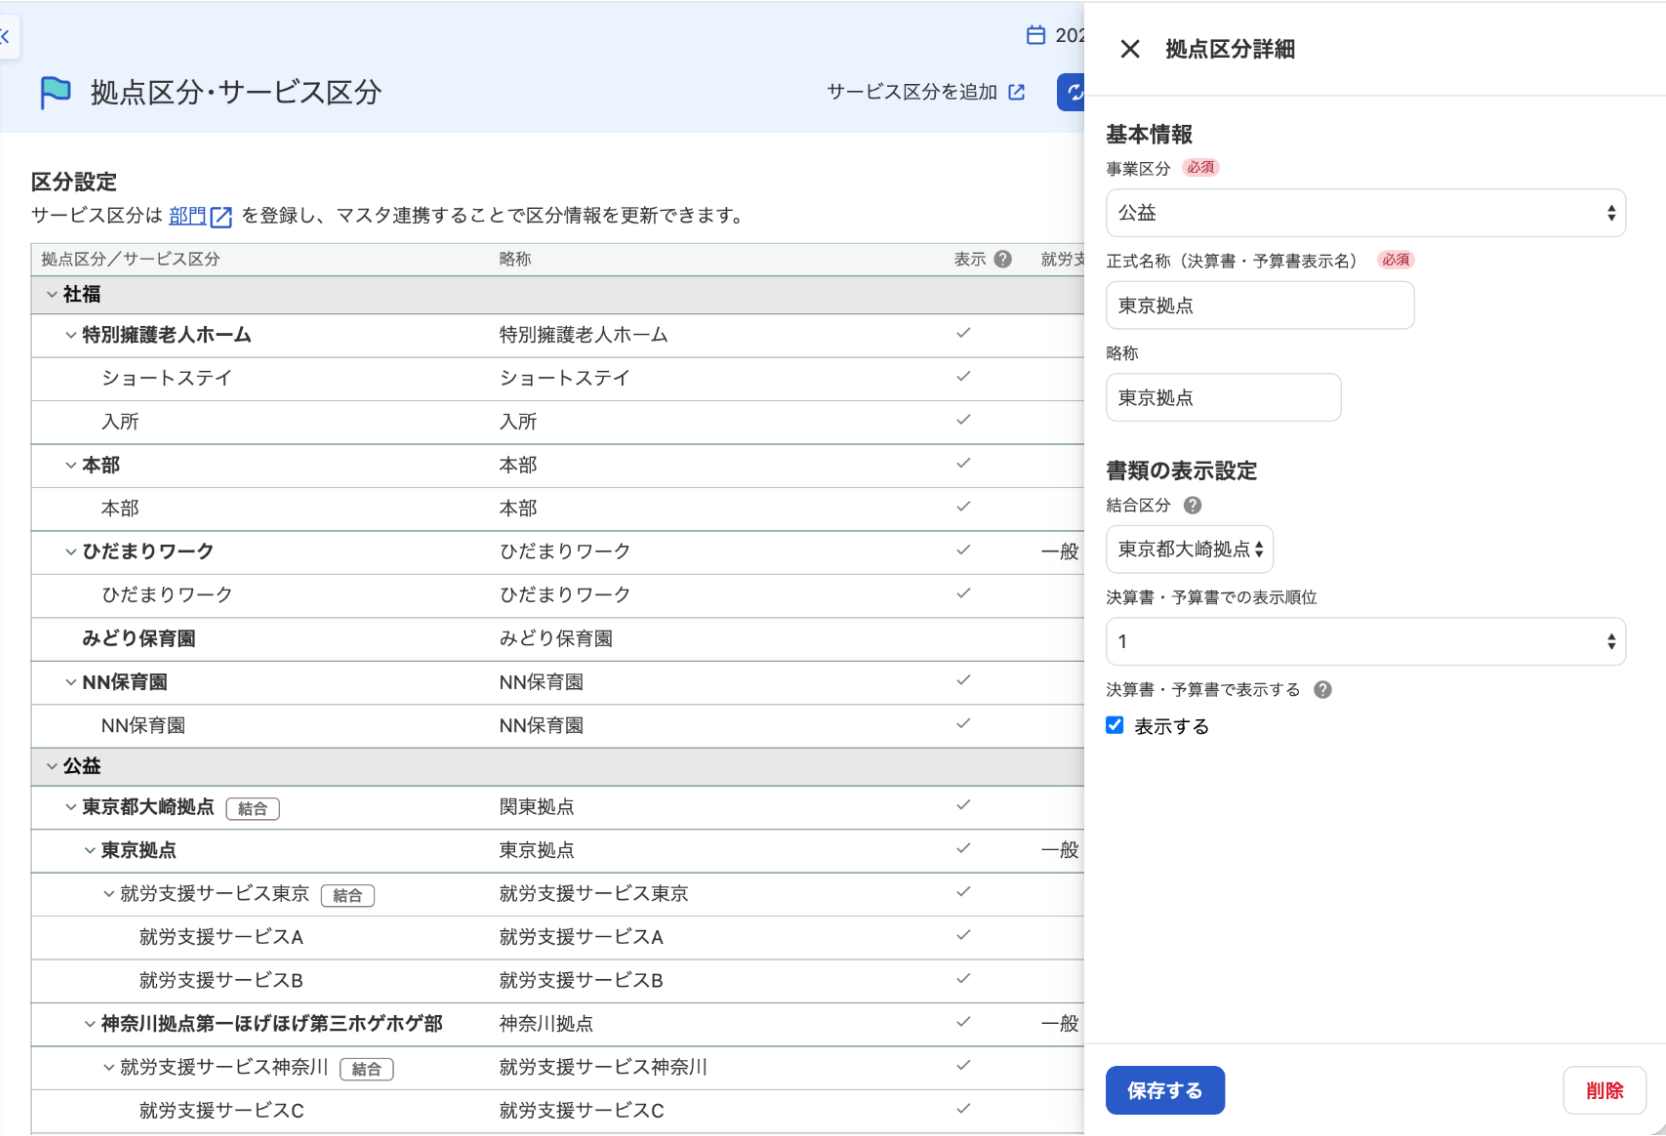The image size is (1666, 1136).
Task: Click the display checkmark in 就労支援サービスB row
Action: [963, 979]
